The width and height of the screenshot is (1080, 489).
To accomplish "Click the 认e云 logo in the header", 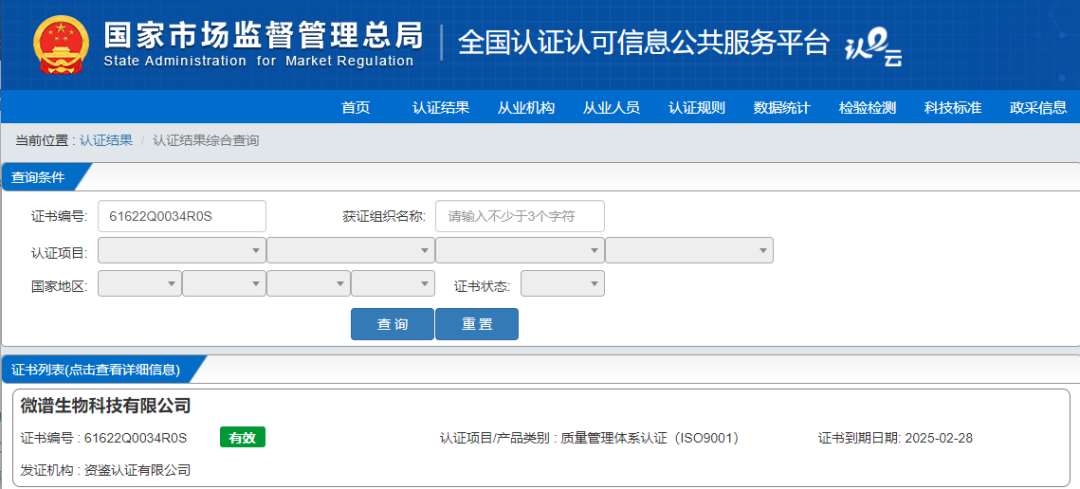I will coord(873,49).
